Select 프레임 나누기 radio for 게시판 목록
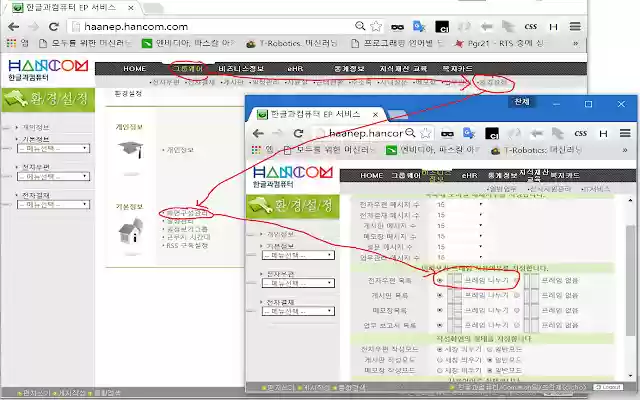 [440, 296]
